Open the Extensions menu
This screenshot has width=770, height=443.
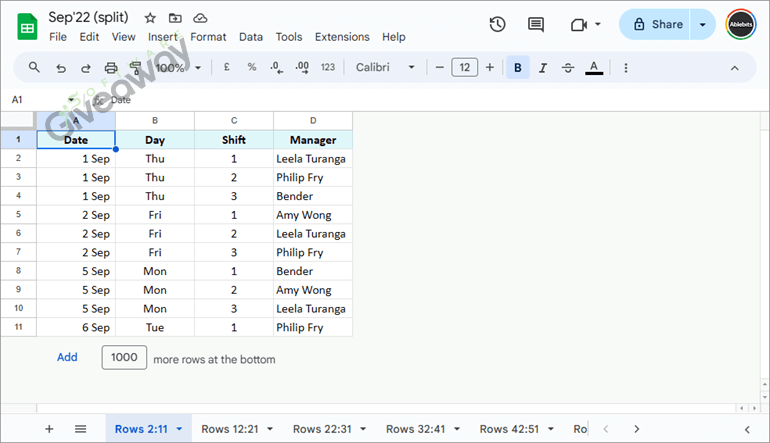pos(342,37)
